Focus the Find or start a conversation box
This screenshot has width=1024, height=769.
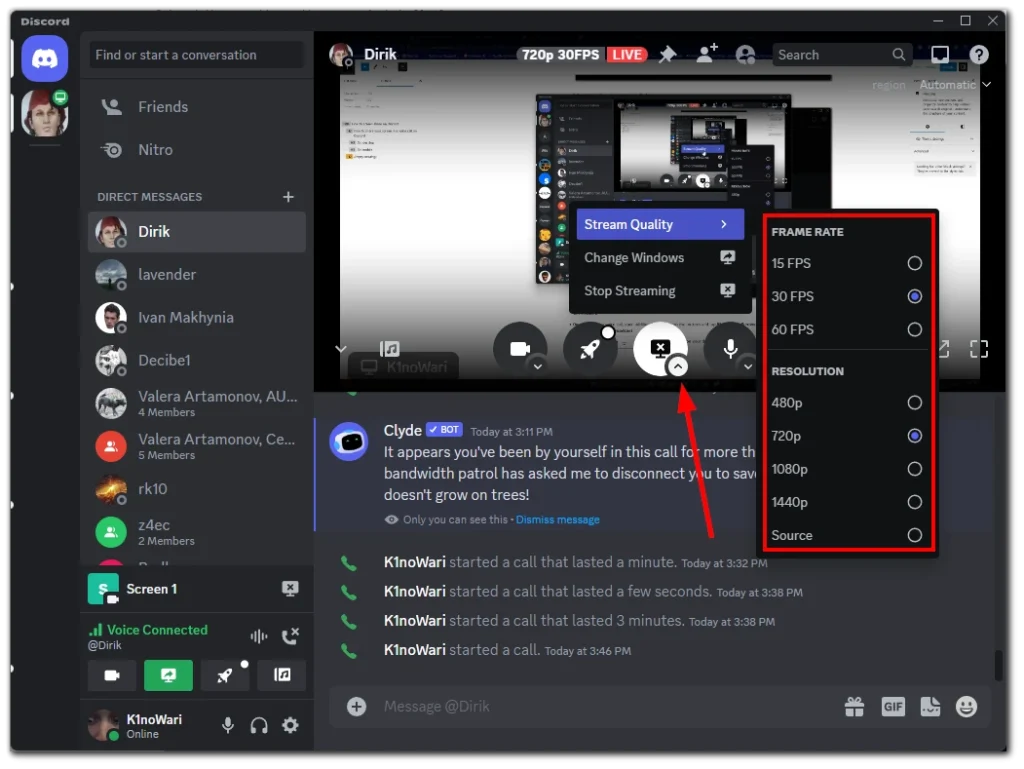click(x=197, y=55)
